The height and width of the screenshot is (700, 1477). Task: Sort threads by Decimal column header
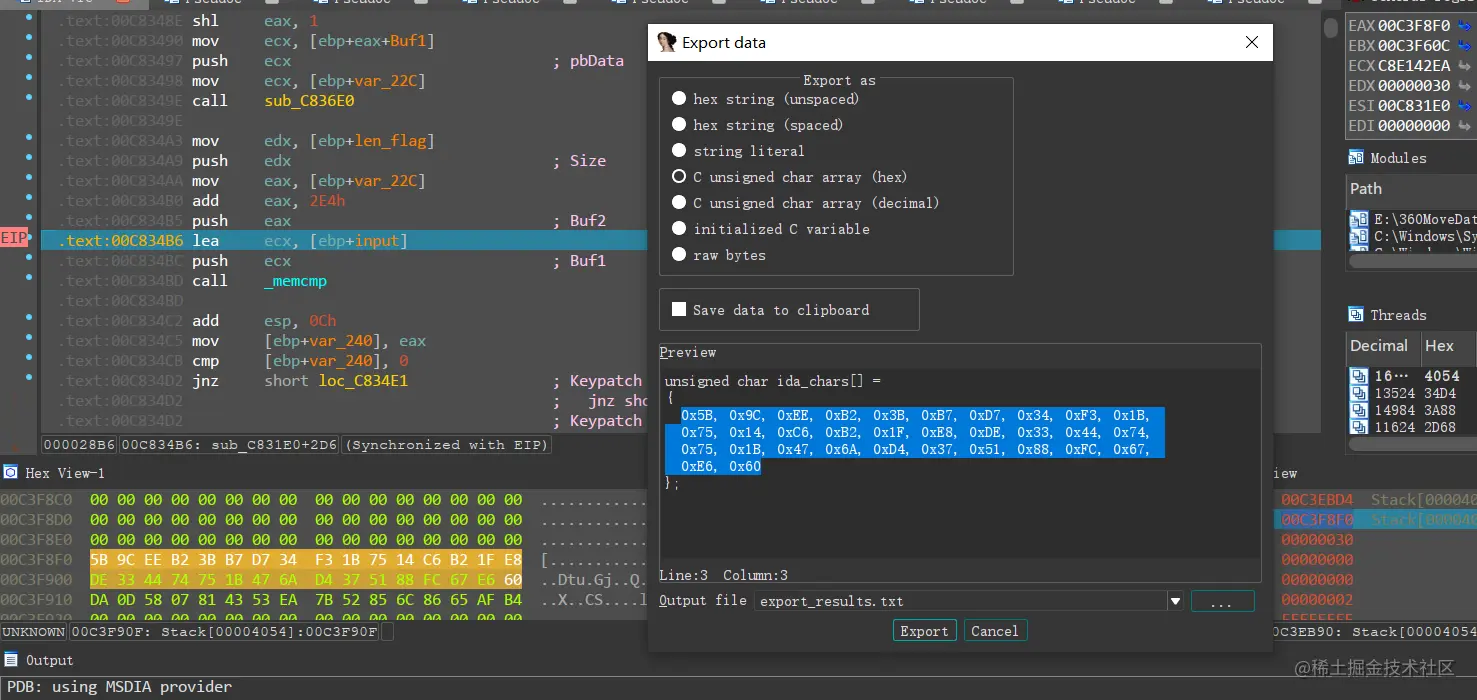pyautogui.click(x=1379, y=346)
